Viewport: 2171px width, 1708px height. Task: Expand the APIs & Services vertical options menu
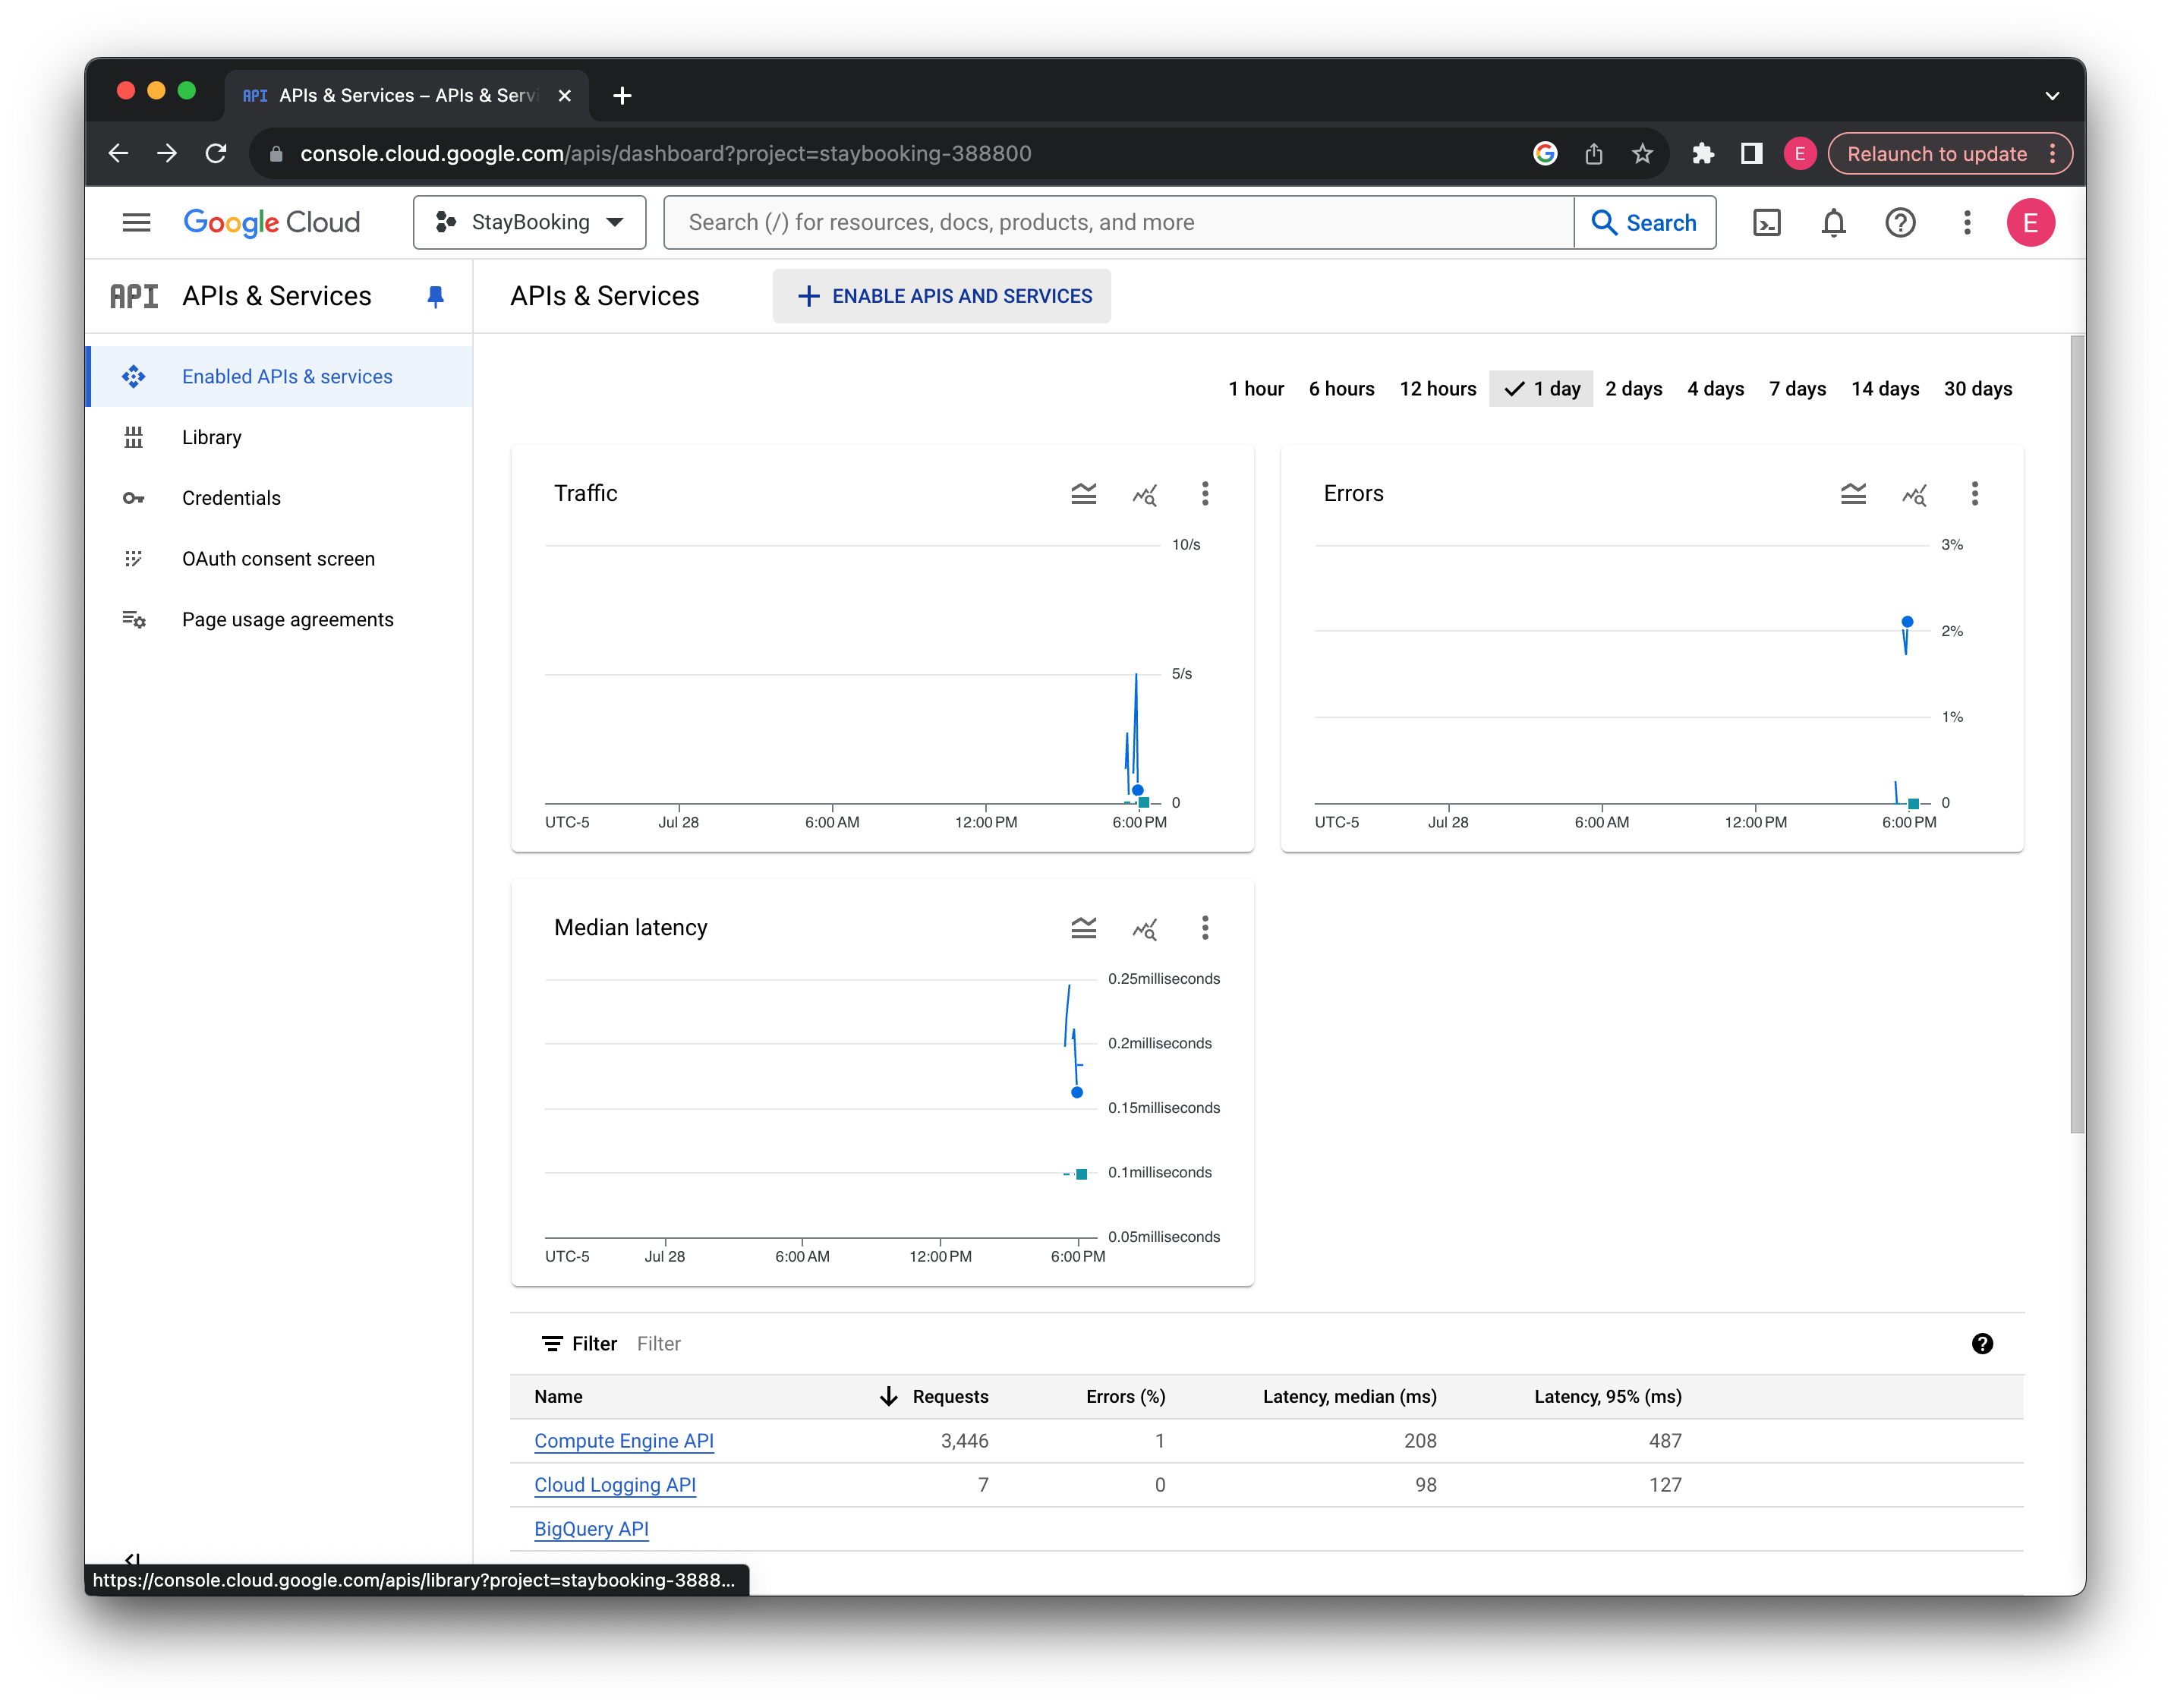click(1968, 222)
